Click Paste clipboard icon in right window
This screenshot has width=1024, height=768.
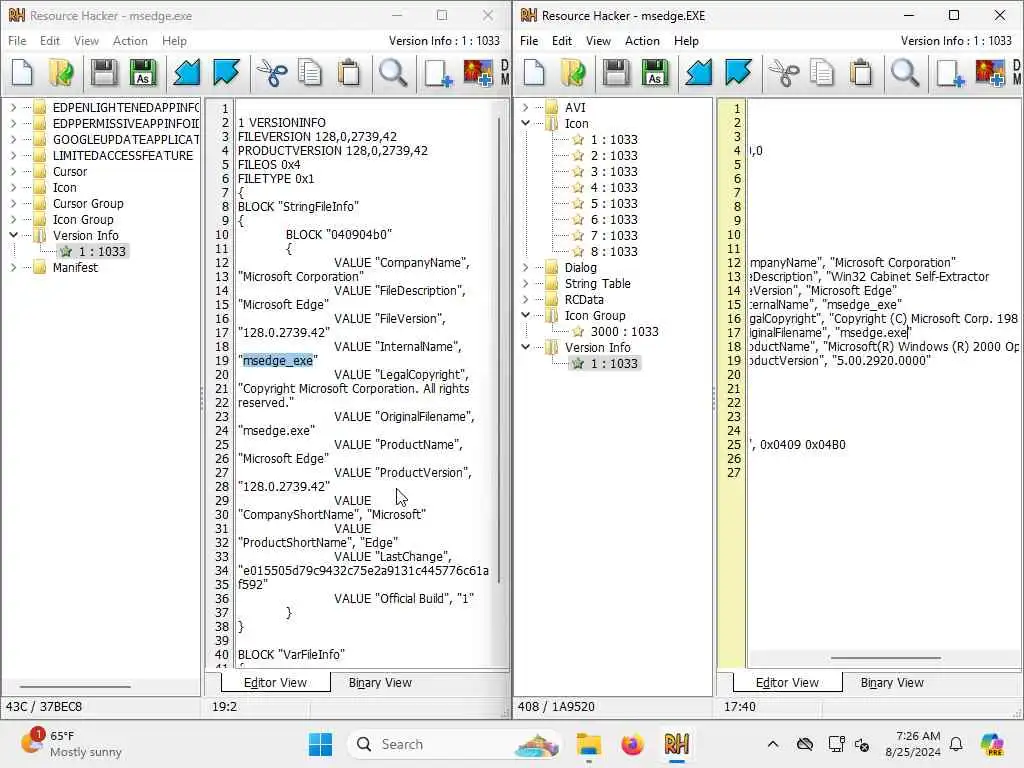click(861, 72)
